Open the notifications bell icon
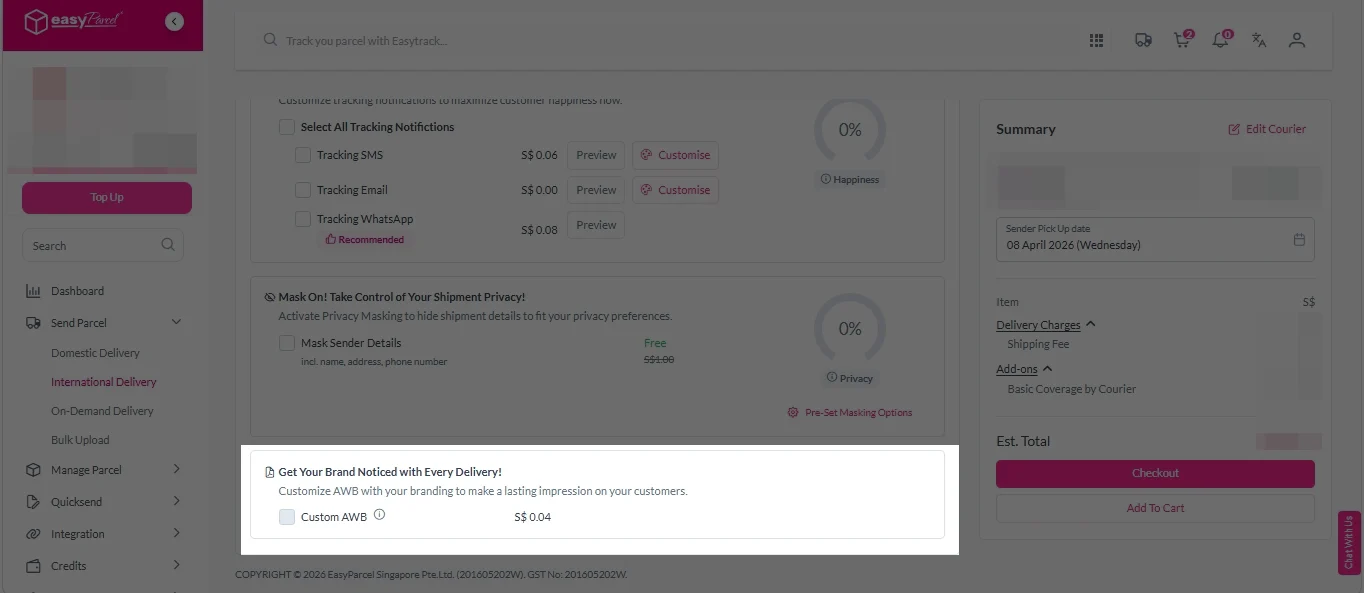 coord(1219,40)
